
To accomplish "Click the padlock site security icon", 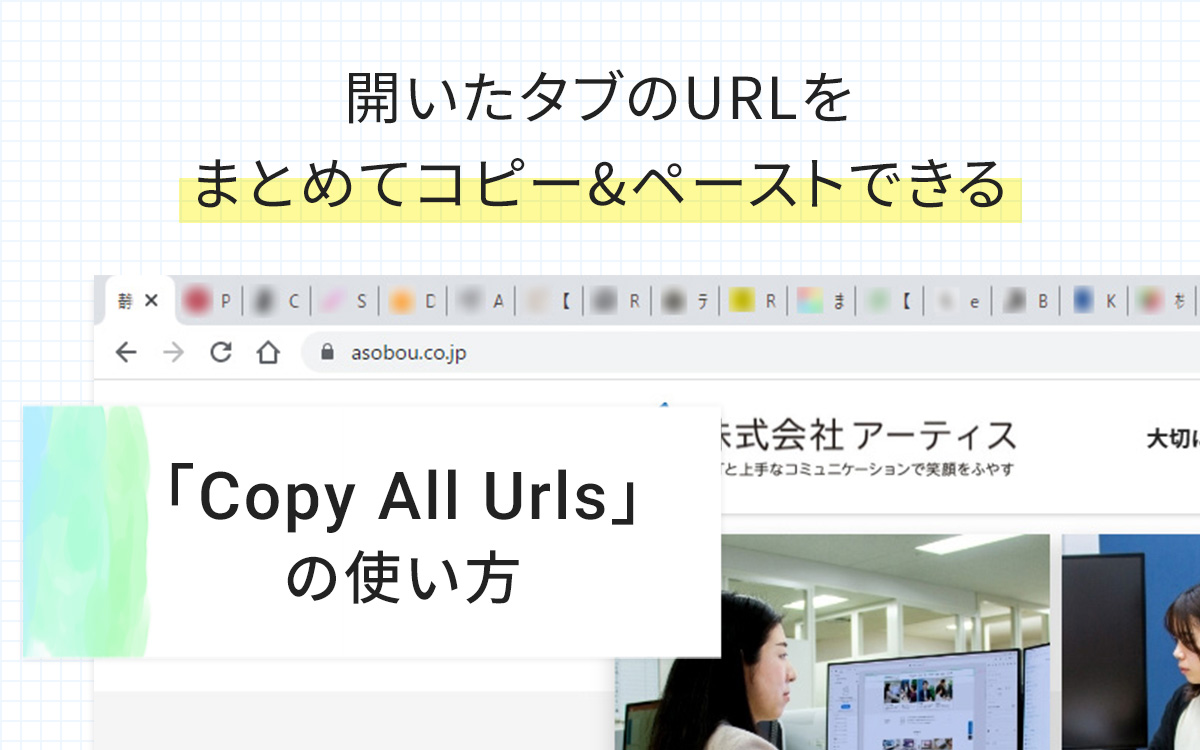I will point(326,352).
